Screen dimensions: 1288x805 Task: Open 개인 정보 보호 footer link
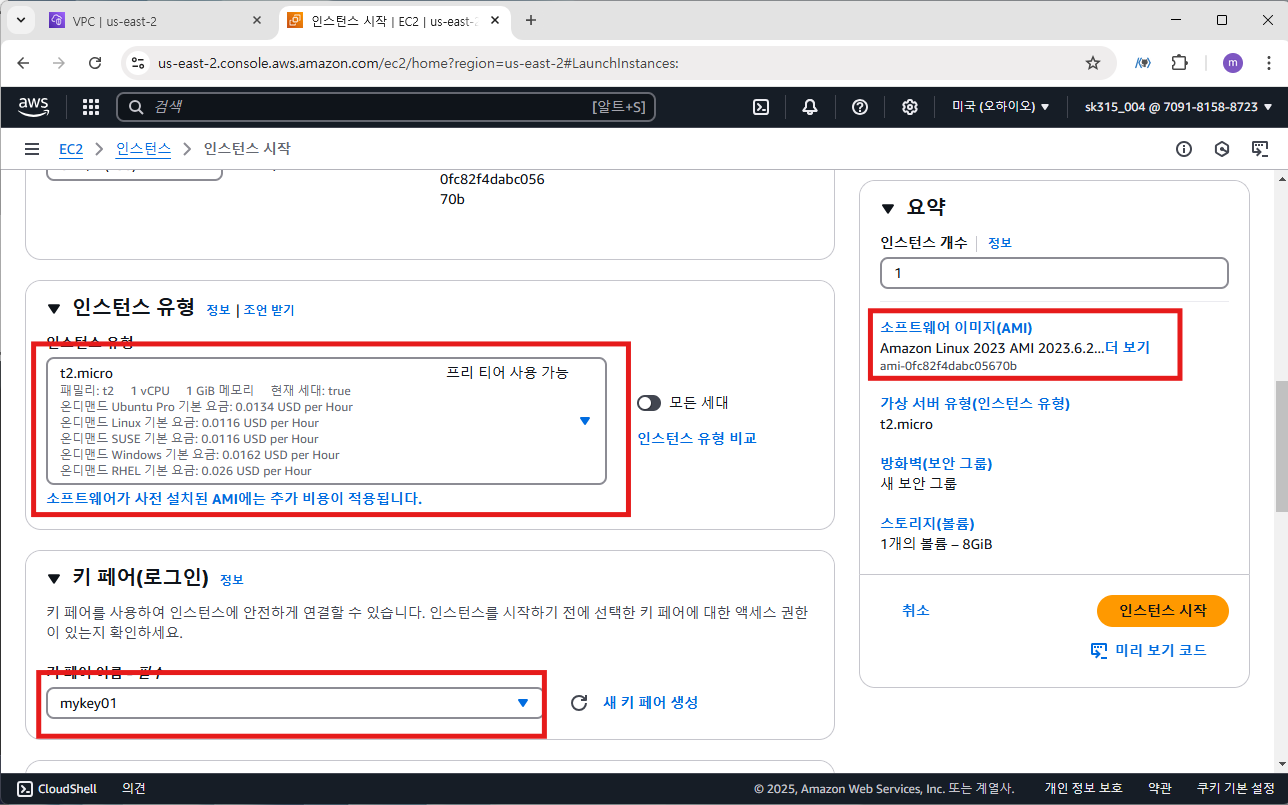[1084, 789]
